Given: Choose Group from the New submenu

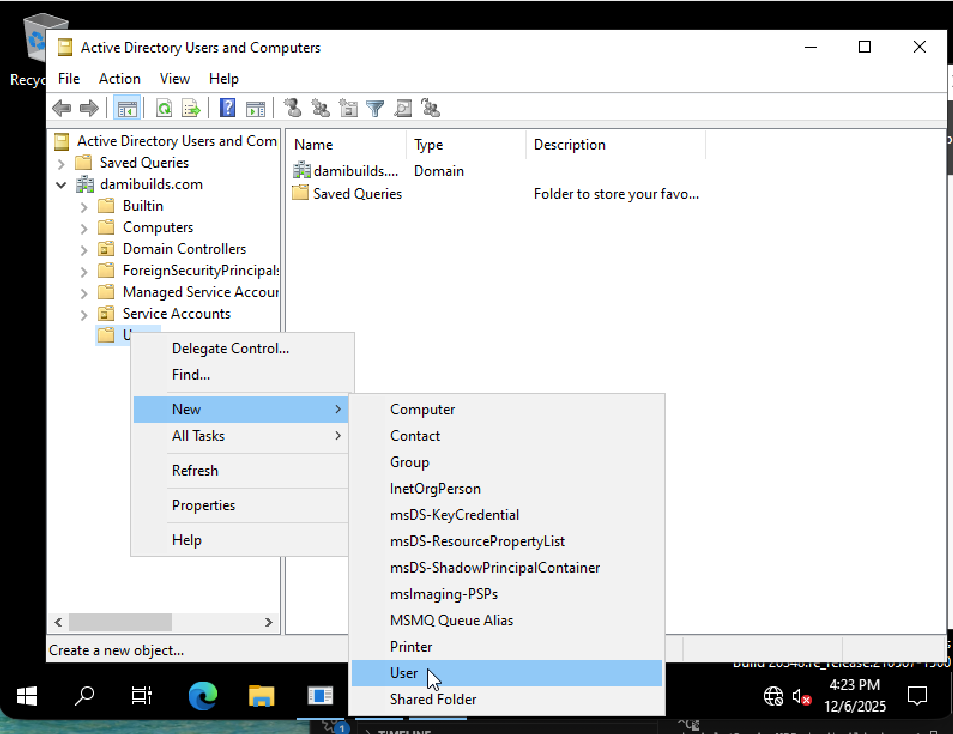Looking at the screenshot, I should [x=409, y=462].
